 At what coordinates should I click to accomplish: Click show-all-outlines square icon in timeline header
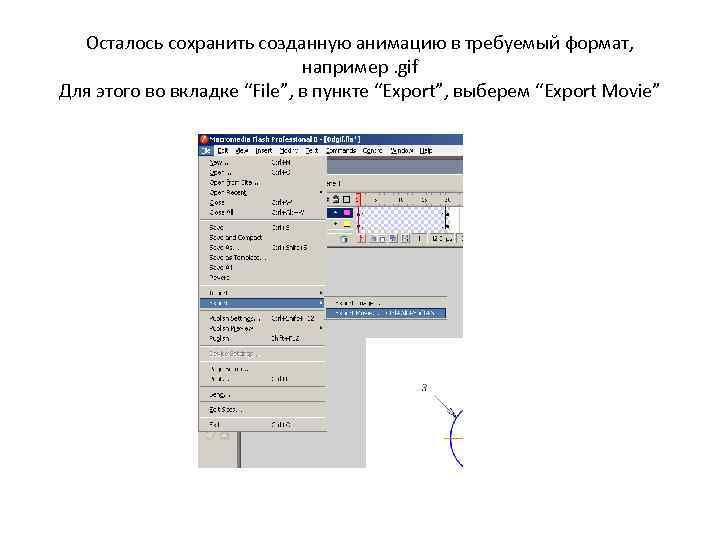point(347,199)
